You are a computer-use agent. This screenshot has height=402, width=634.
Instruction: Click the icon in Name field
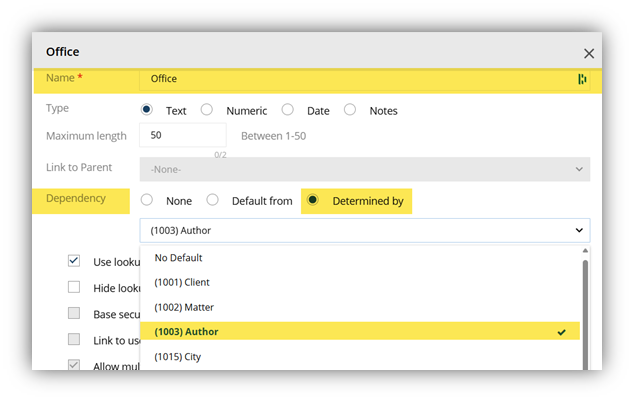point(582,79)
